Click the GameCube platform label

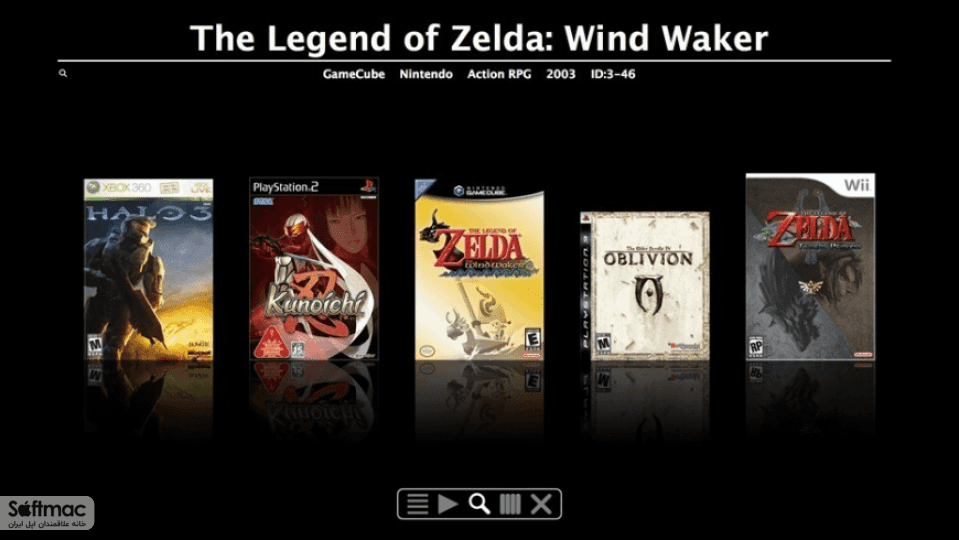pyautogui.click(x=354, y=74)
